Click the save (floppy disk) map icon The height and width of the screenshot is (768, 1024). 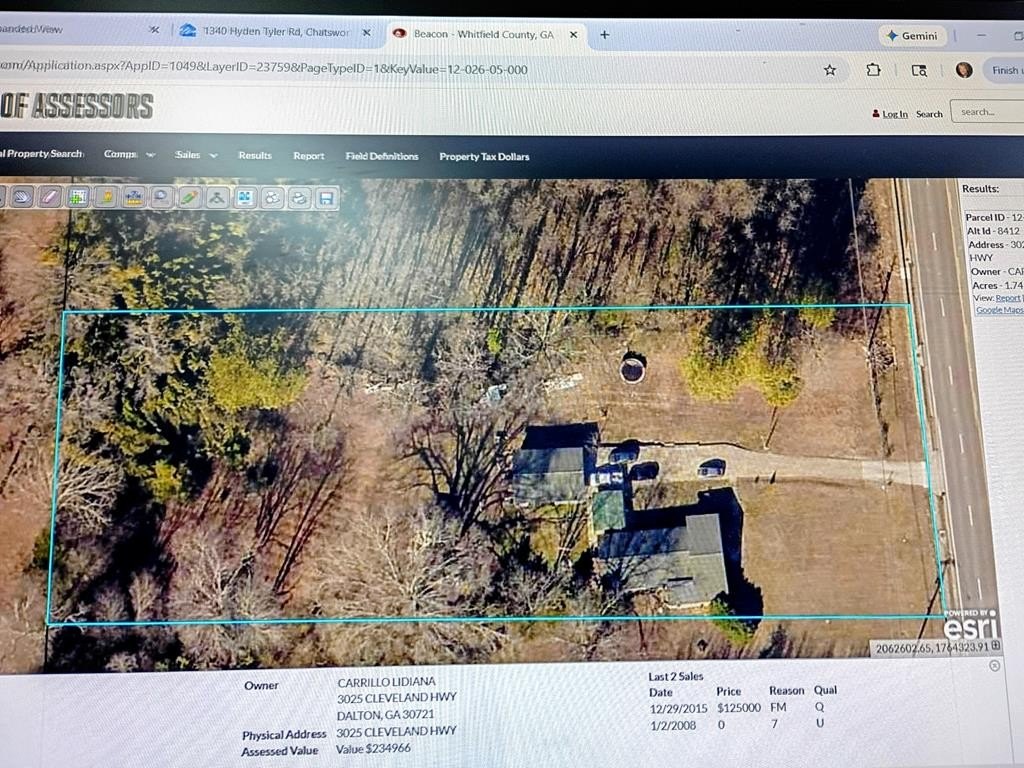[x=326, y=198]
